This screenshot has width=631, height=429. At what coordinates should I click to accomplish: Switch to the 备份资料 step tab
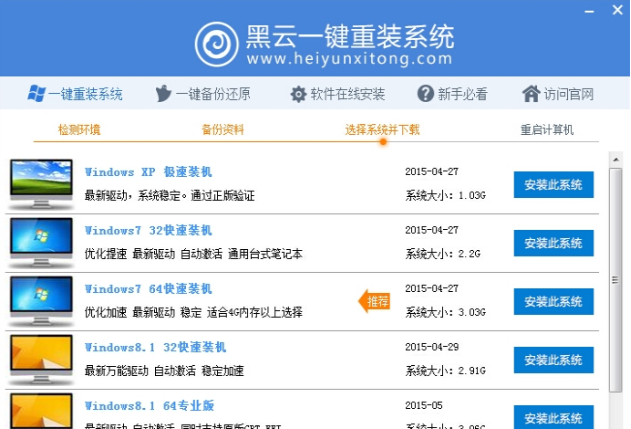tap(222, 130)
